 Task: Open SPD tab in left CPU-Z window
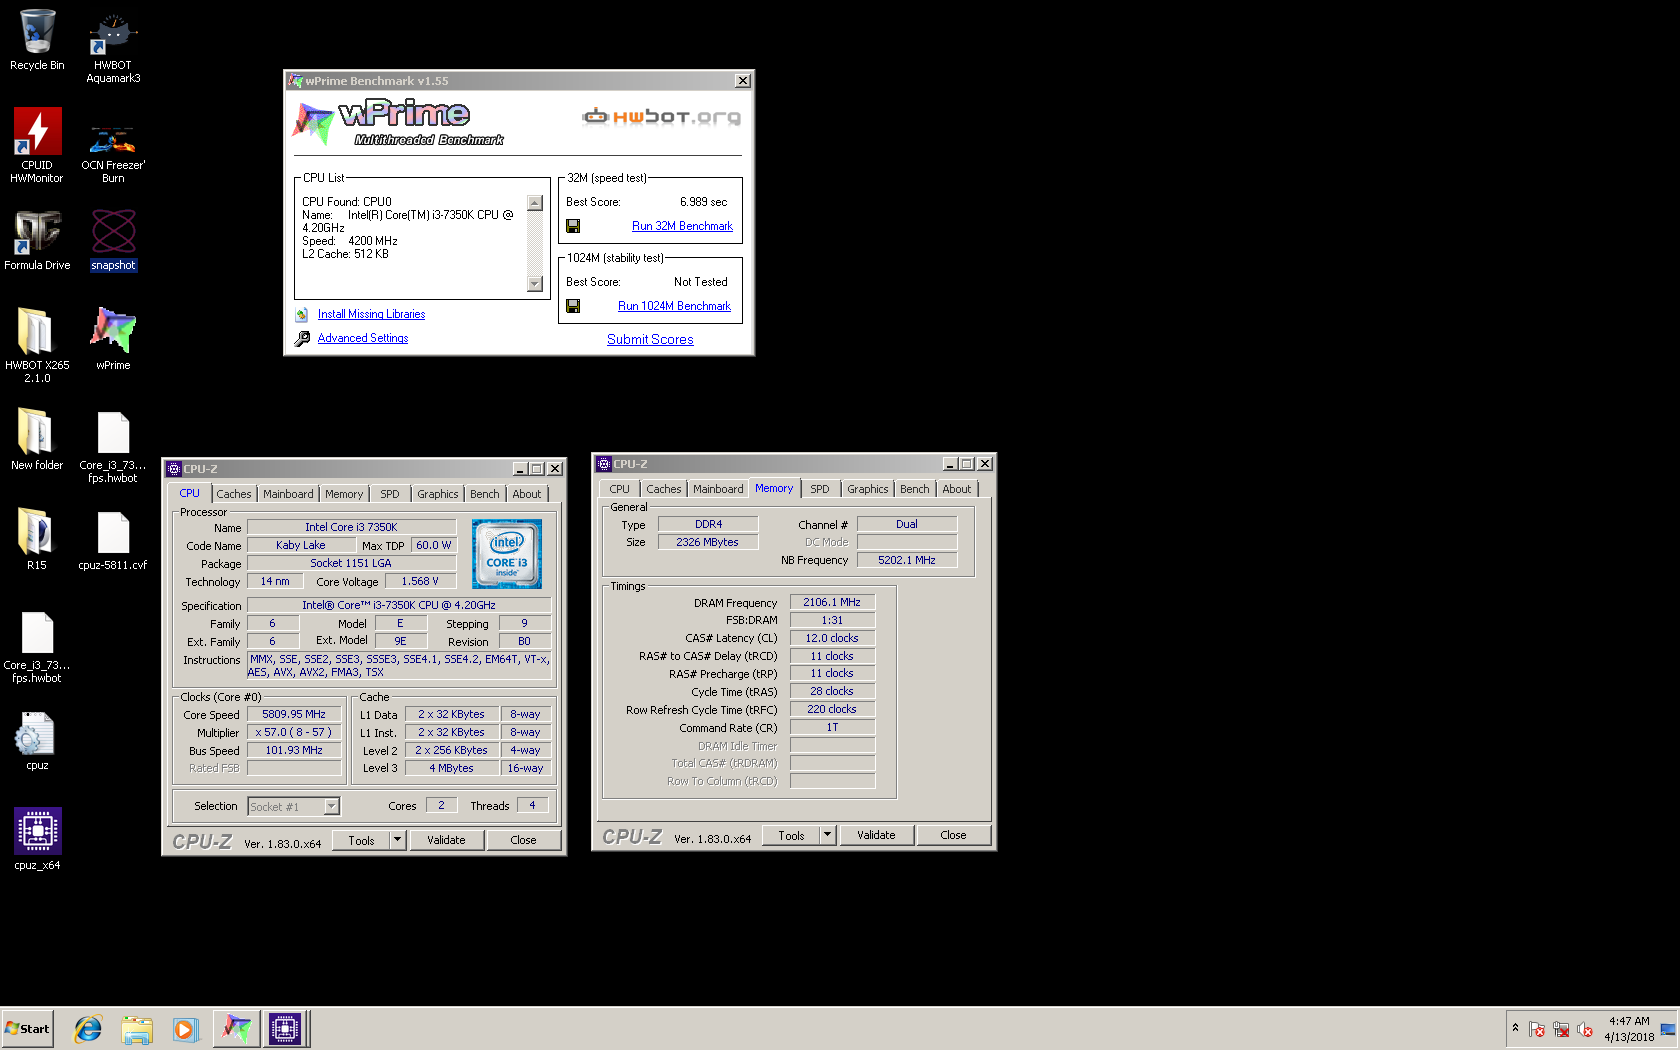pos(390,494)
